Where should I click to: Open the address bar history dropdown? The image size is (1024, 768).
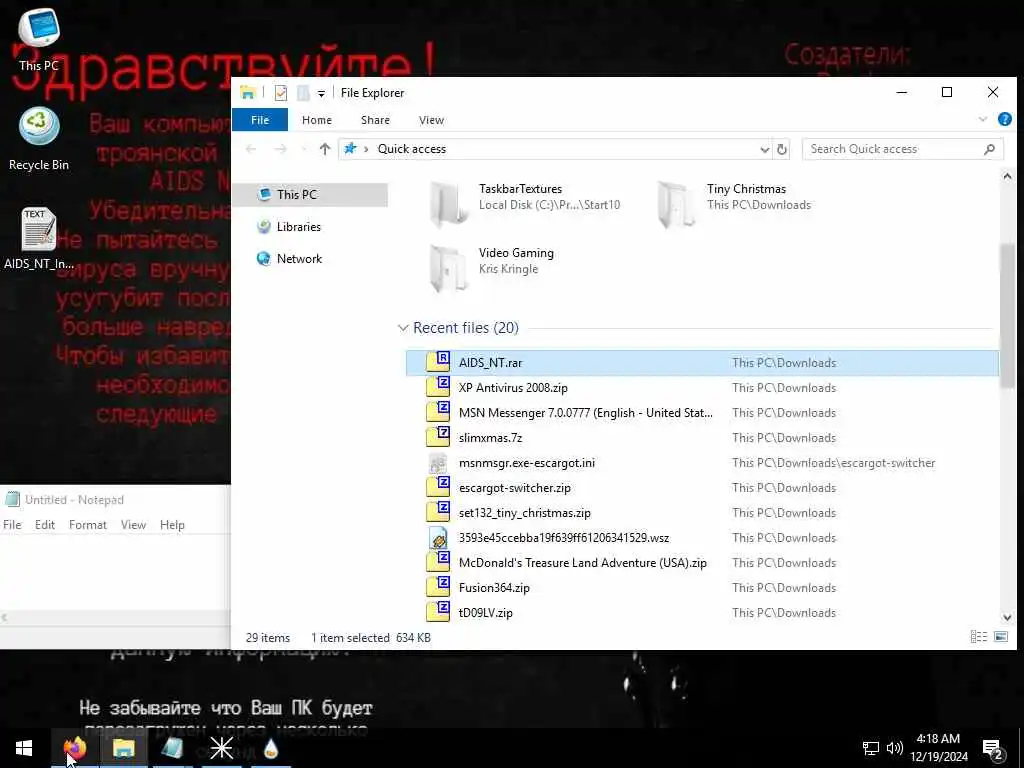click(x=764, y=150)
